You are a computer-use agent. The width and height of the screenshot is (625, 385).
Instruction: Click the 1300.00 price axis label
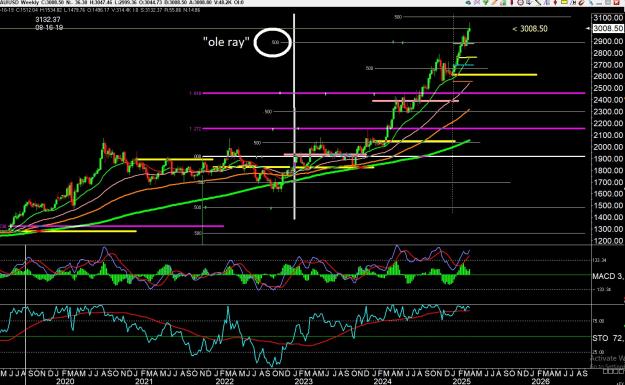click(x=608, y=229)
